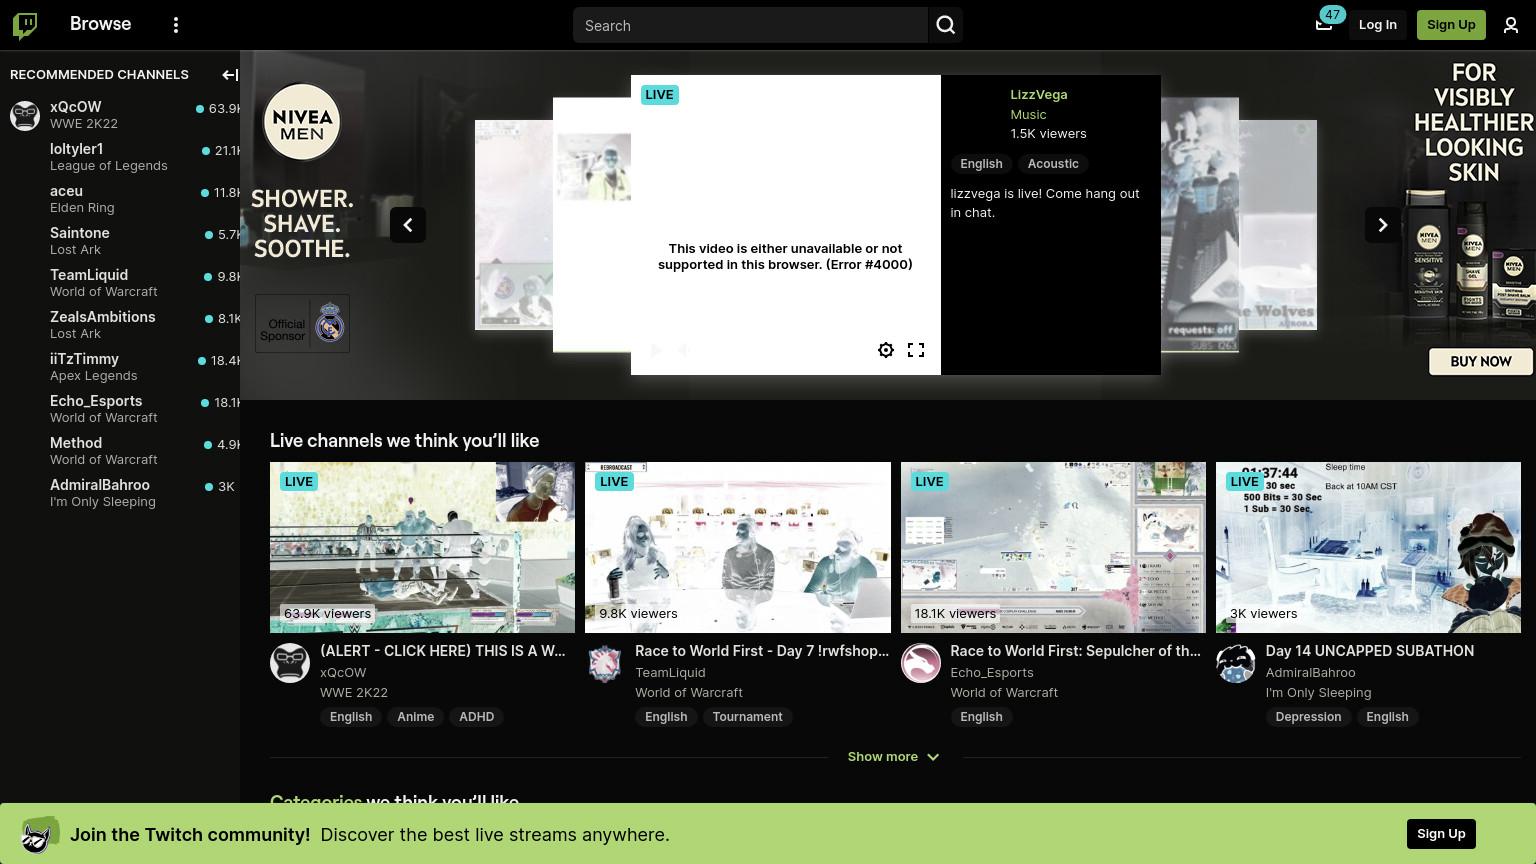Open loltyler1 in recommended channels
1536x864 pixels.
[120, 157]
